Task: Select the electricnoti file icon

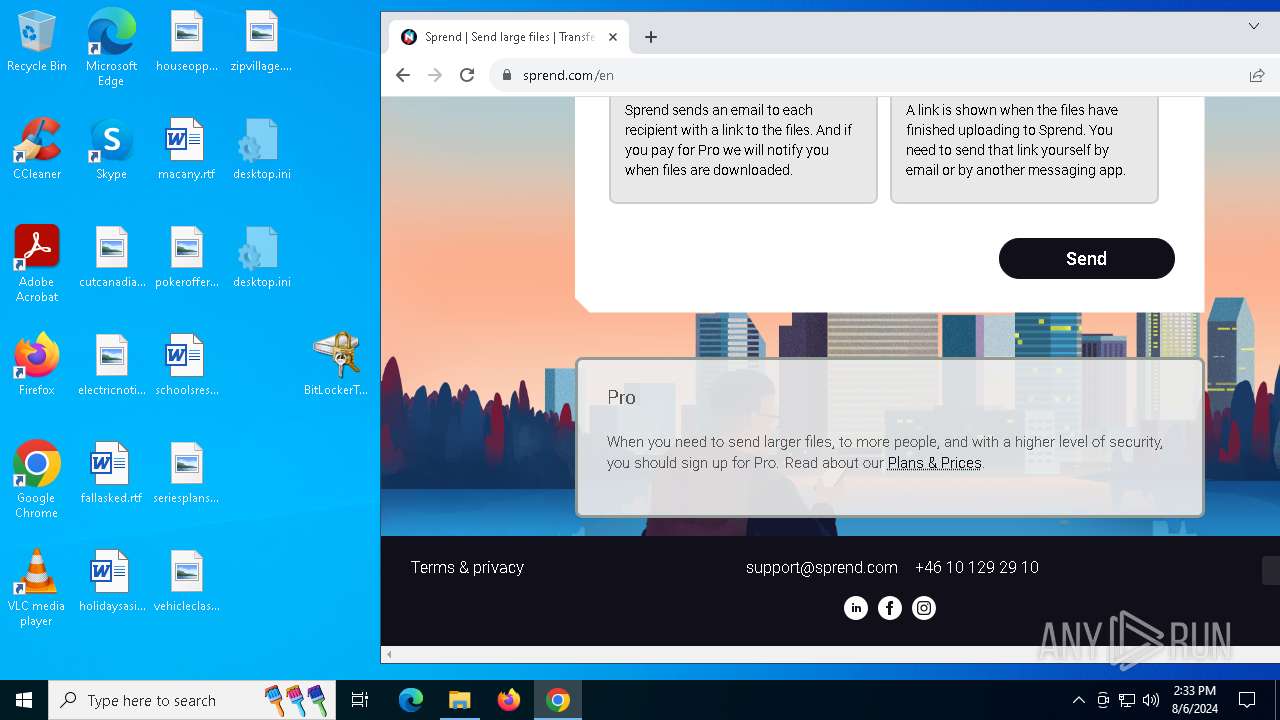Action: [111, 366]
